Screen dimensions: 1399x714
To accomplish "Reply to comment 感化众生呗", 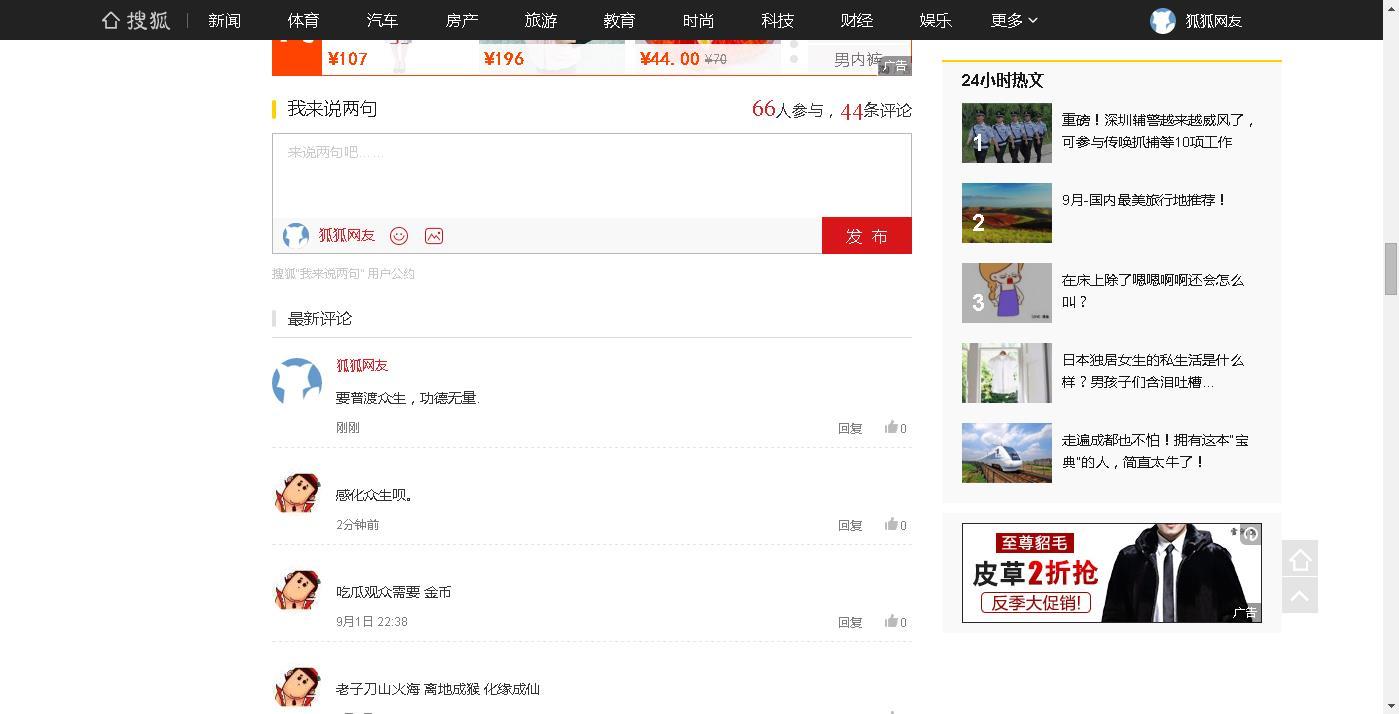I will coord(850,525).
